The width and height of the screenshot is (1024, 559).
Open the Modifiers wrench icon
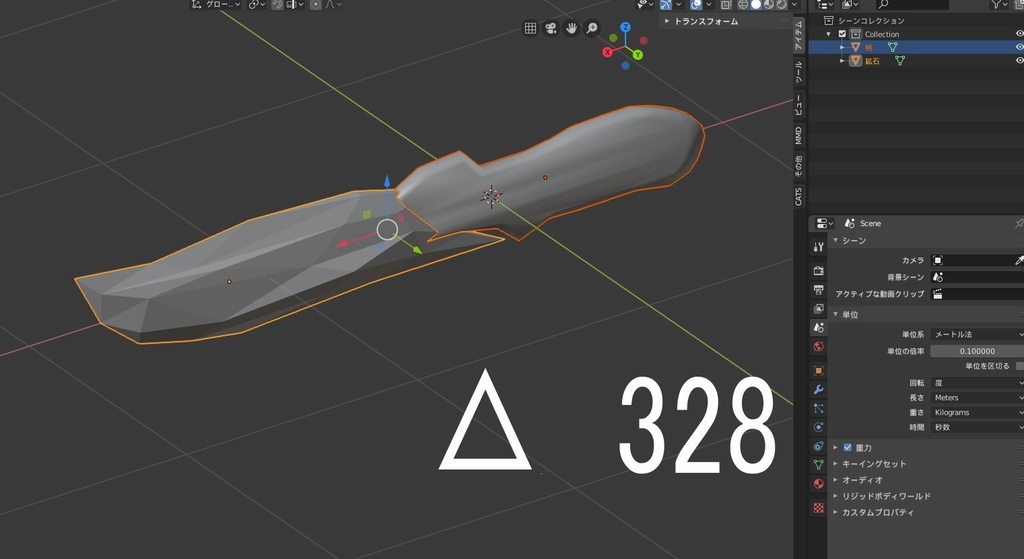click(818, 389)
